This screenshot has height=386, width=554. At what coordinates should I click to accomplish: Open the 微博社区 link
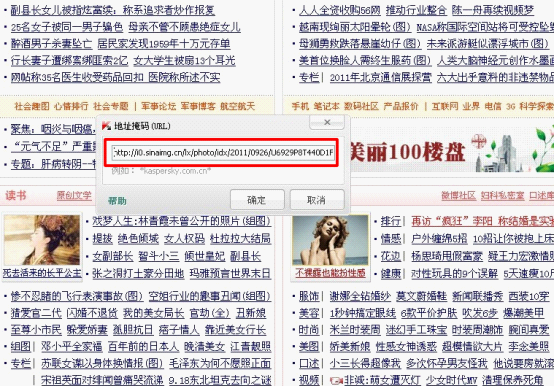[x=459, y=195]
